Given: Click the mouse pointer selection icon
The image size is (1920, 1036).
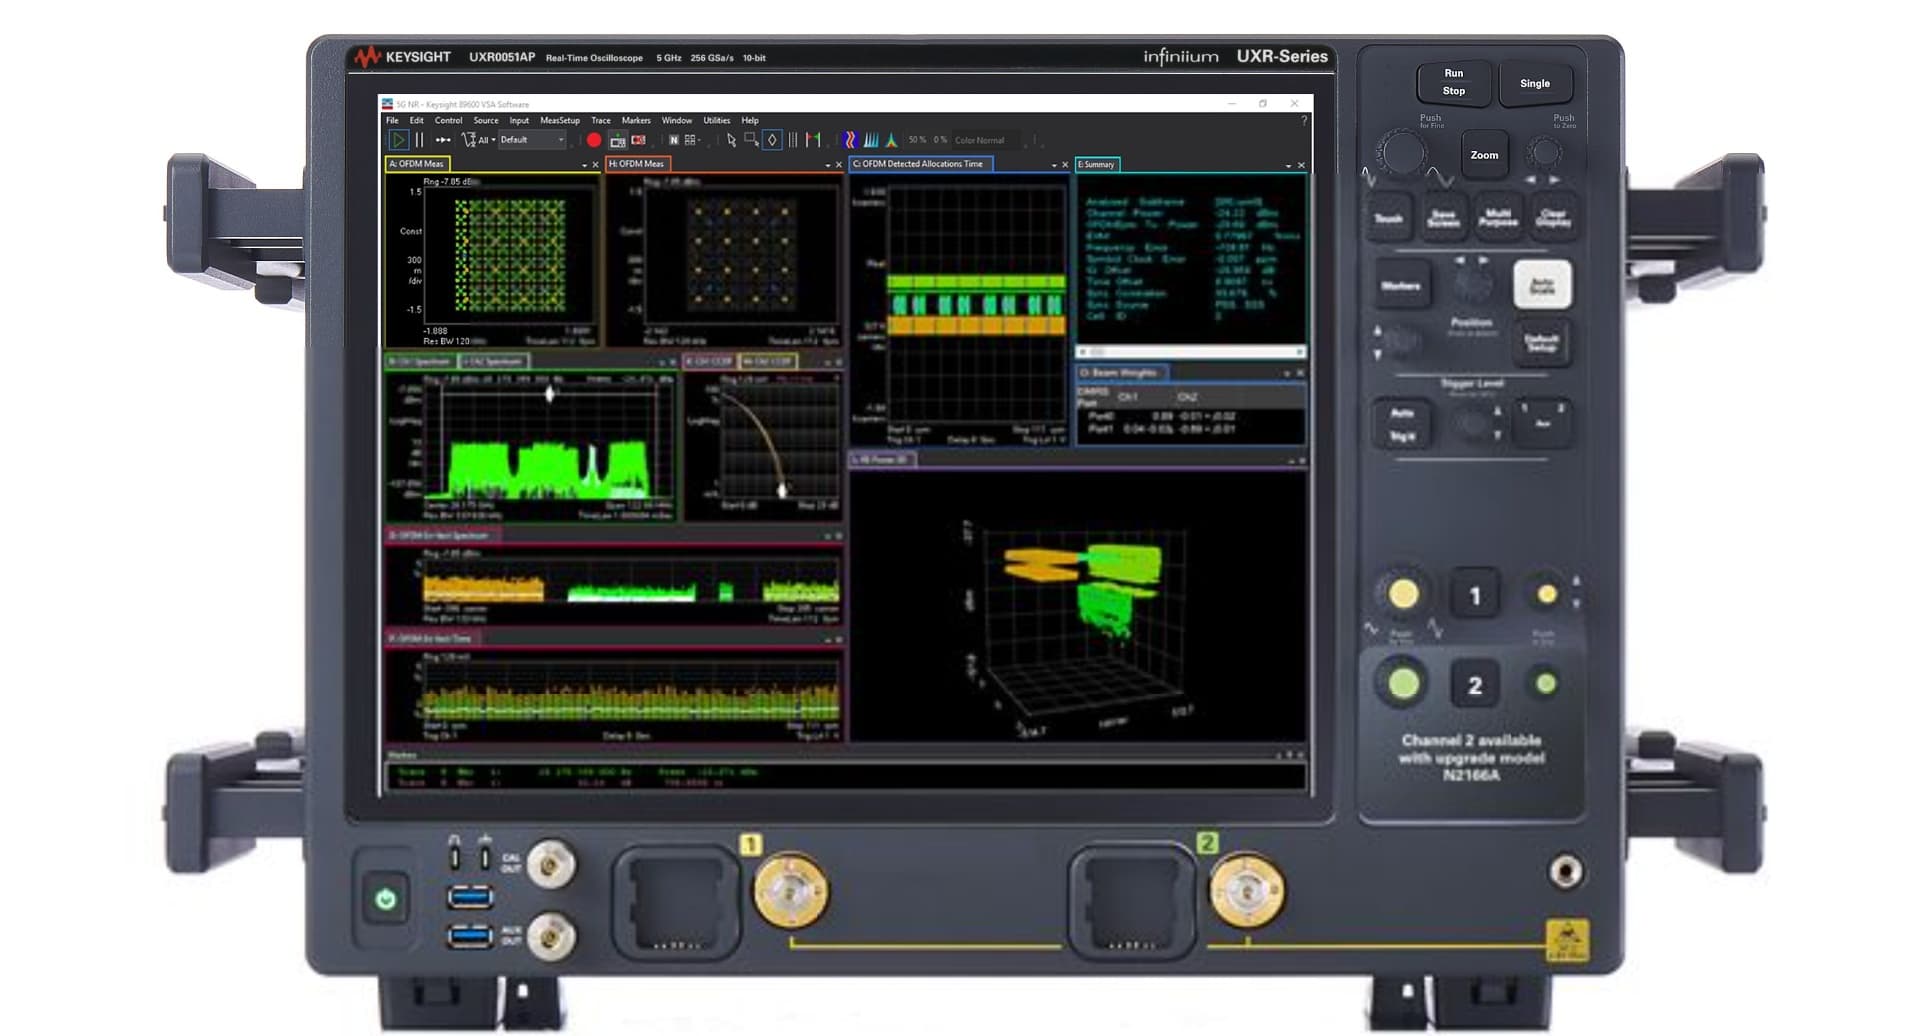Looking at the screenshot, I should [x=731, y=140].
